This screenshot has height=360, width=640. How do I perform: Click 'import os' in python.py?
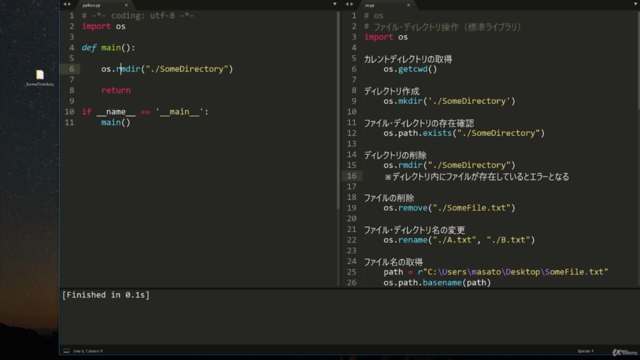pos(104,26)
